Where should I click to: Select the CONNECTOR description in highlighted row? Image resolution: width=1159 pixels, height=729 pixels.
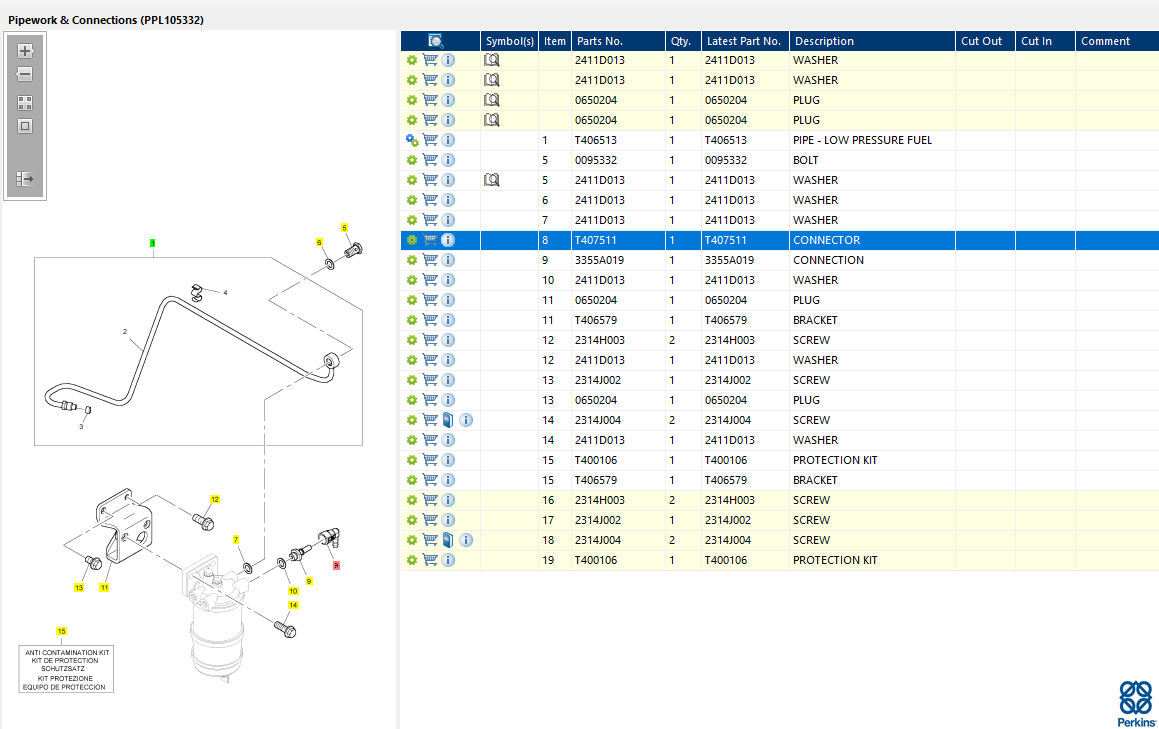(x=826, y=240)
